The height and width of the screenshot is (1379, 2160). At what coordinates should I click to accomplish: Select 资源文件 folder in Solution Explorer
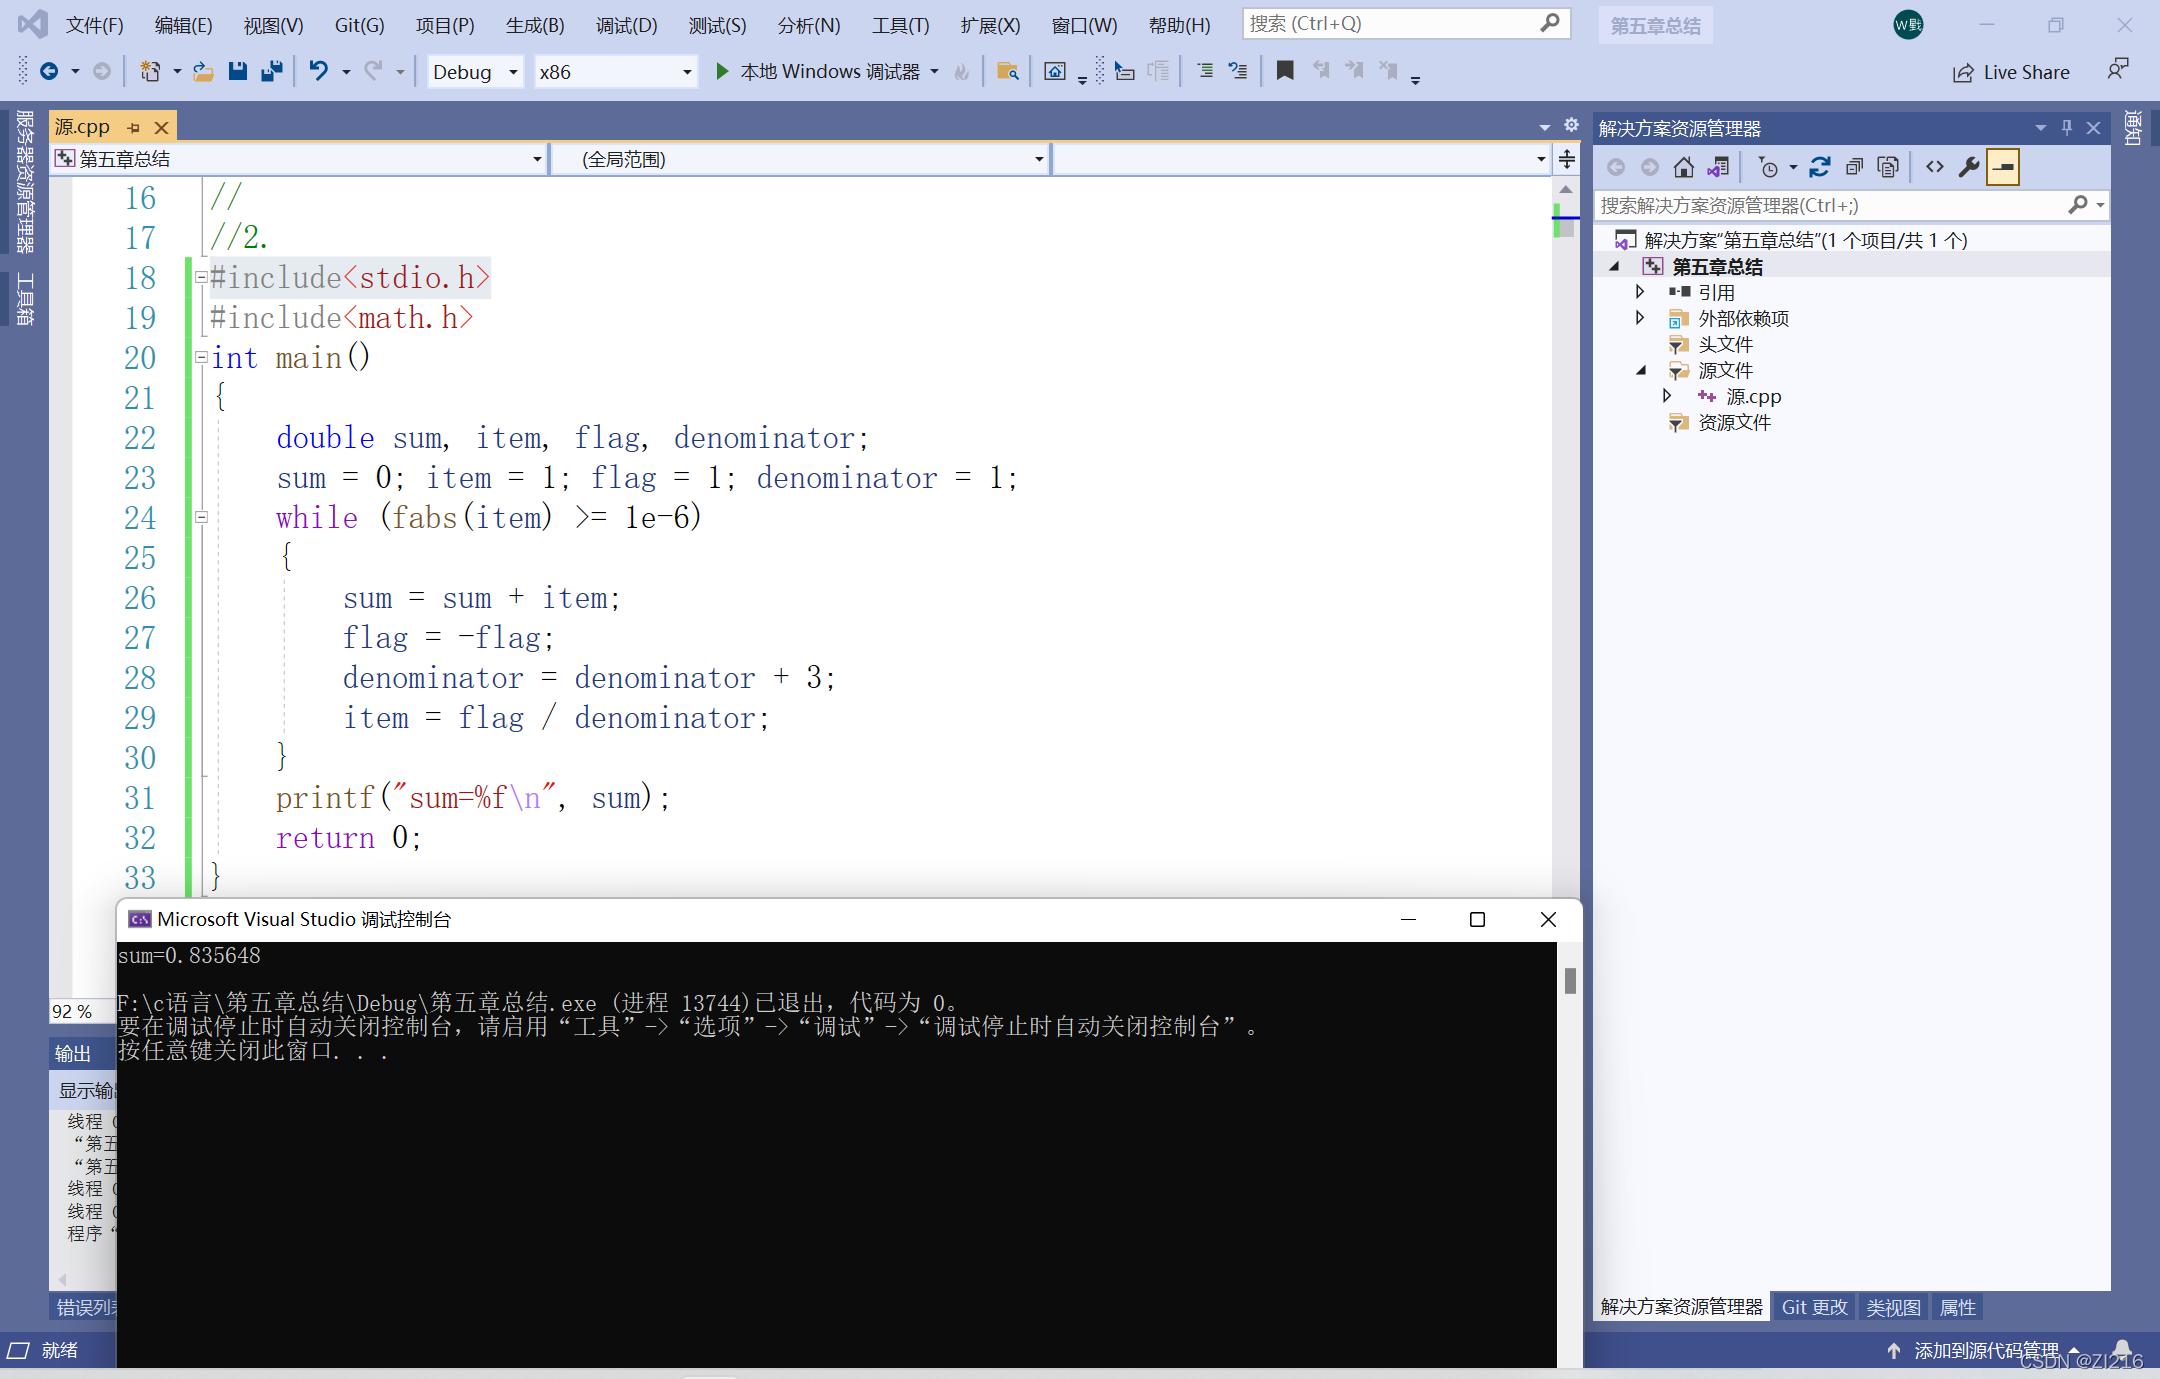point(1735,422)
